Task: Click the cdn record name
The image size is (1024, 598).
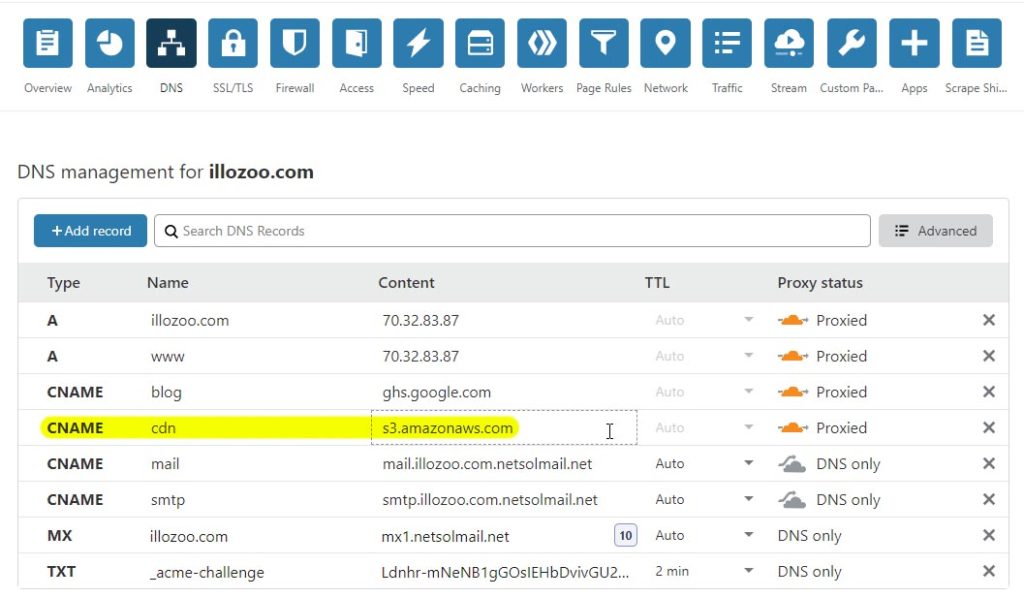Action: 163,428
